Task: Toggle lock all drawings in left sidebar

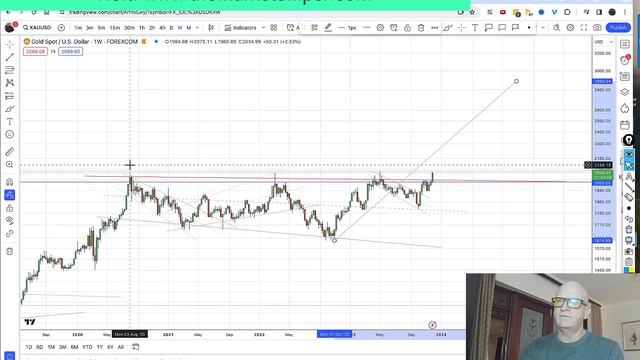Action: pyautogui.click(x=10, y=208)
